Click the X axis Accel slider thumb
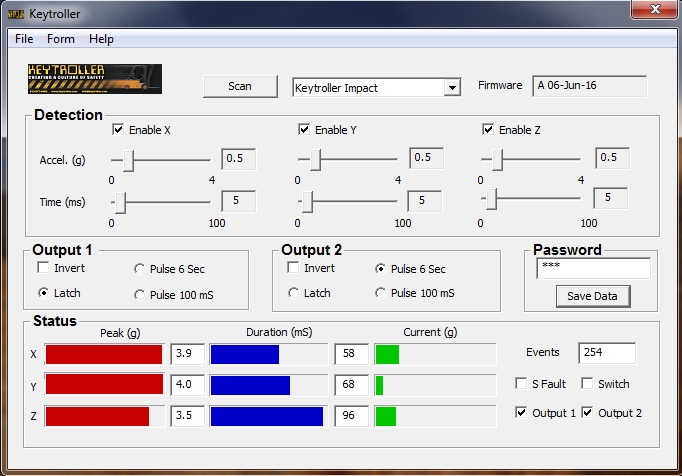Screen dimensions: 682x476 click(128, 161)
